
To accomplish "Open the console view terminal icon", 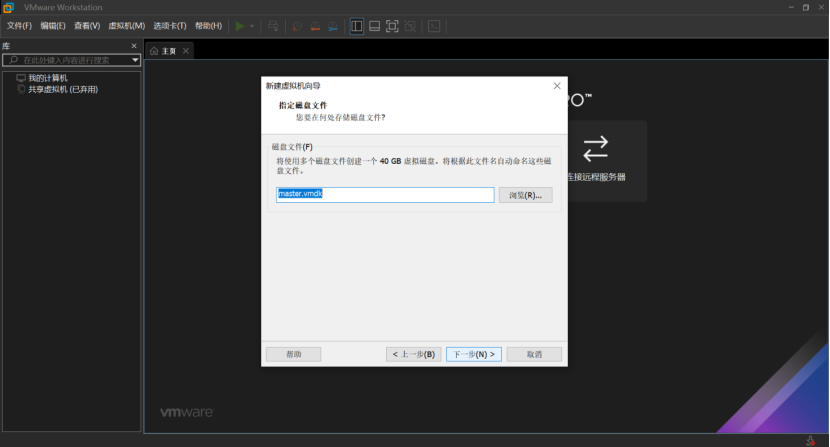I will pyautogui.click(x=434, y=26).
